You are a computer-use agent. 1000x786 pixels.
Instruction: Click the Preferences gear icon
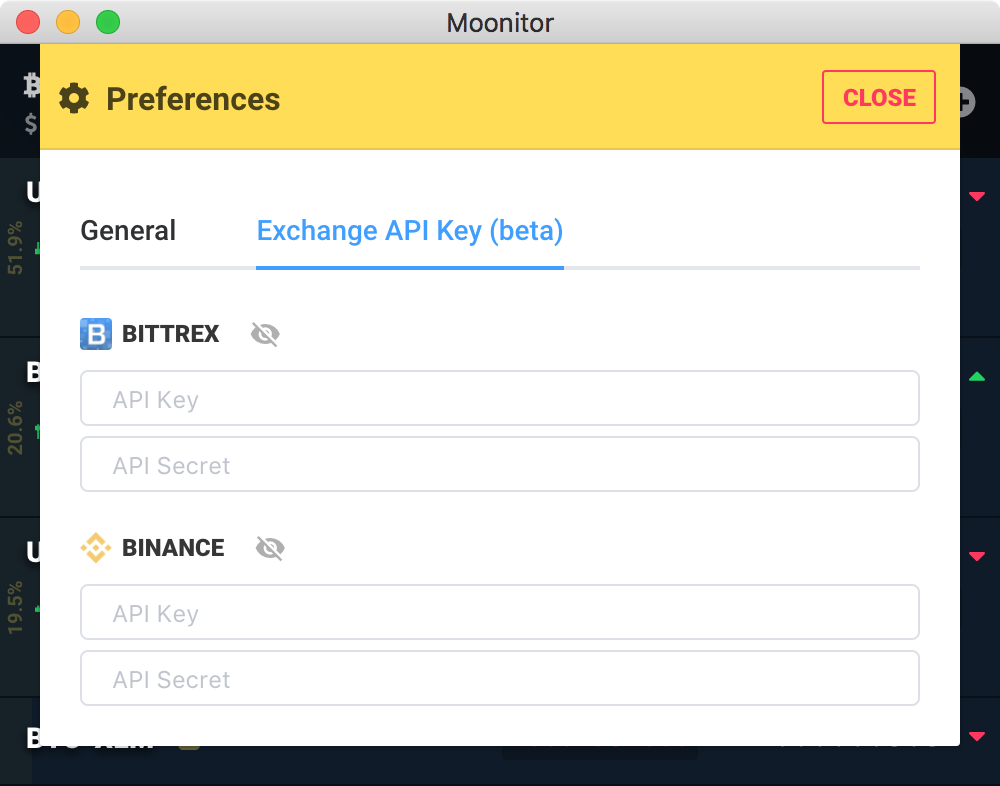(x=74, y=98)
